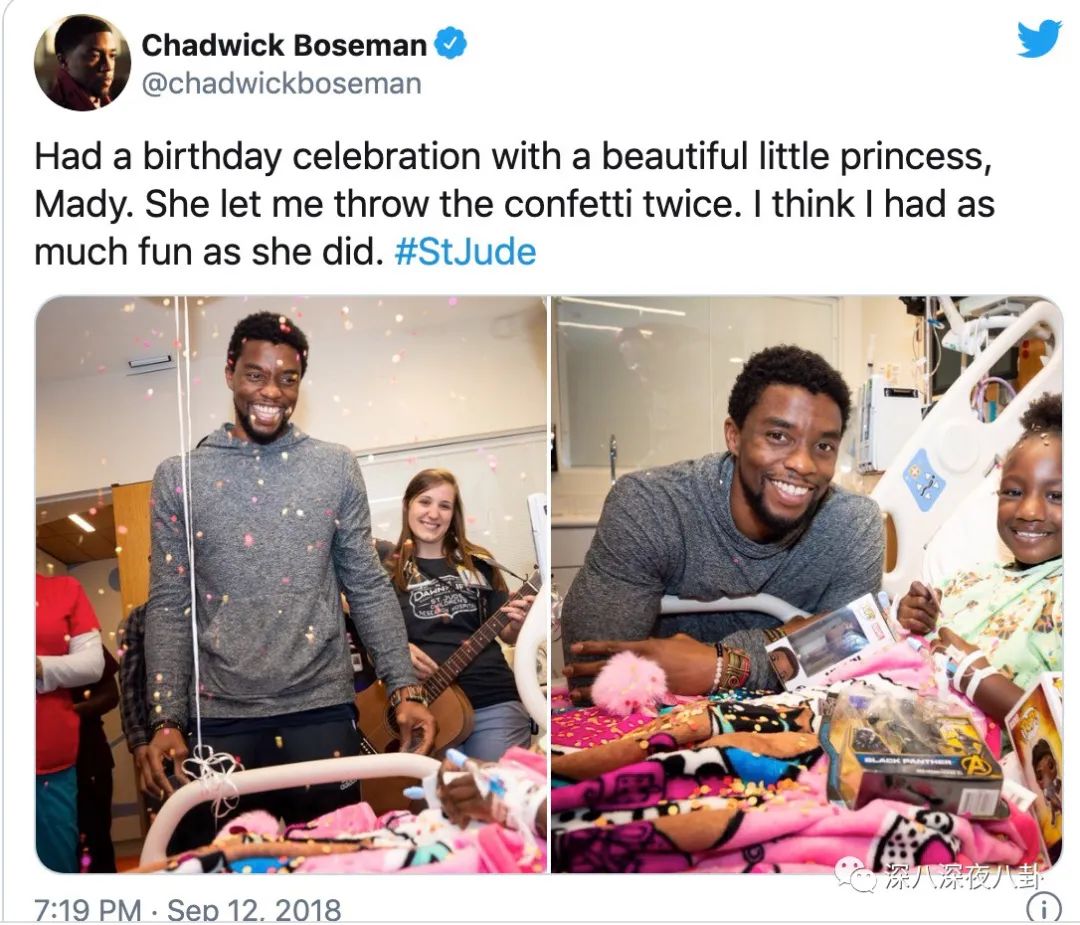1080x925 pixels.
Task: Click the Funko box near bracelets
Action: pyautogui.click(x=830, y=642)
